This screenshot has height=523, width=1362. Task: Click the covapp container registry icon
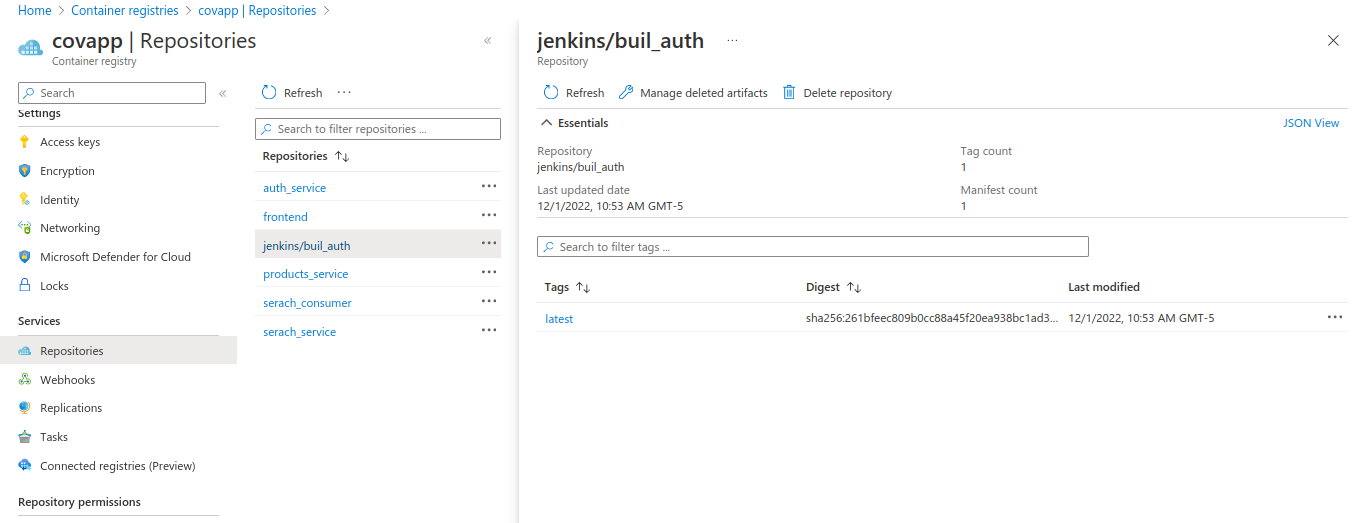click(31, 49)
